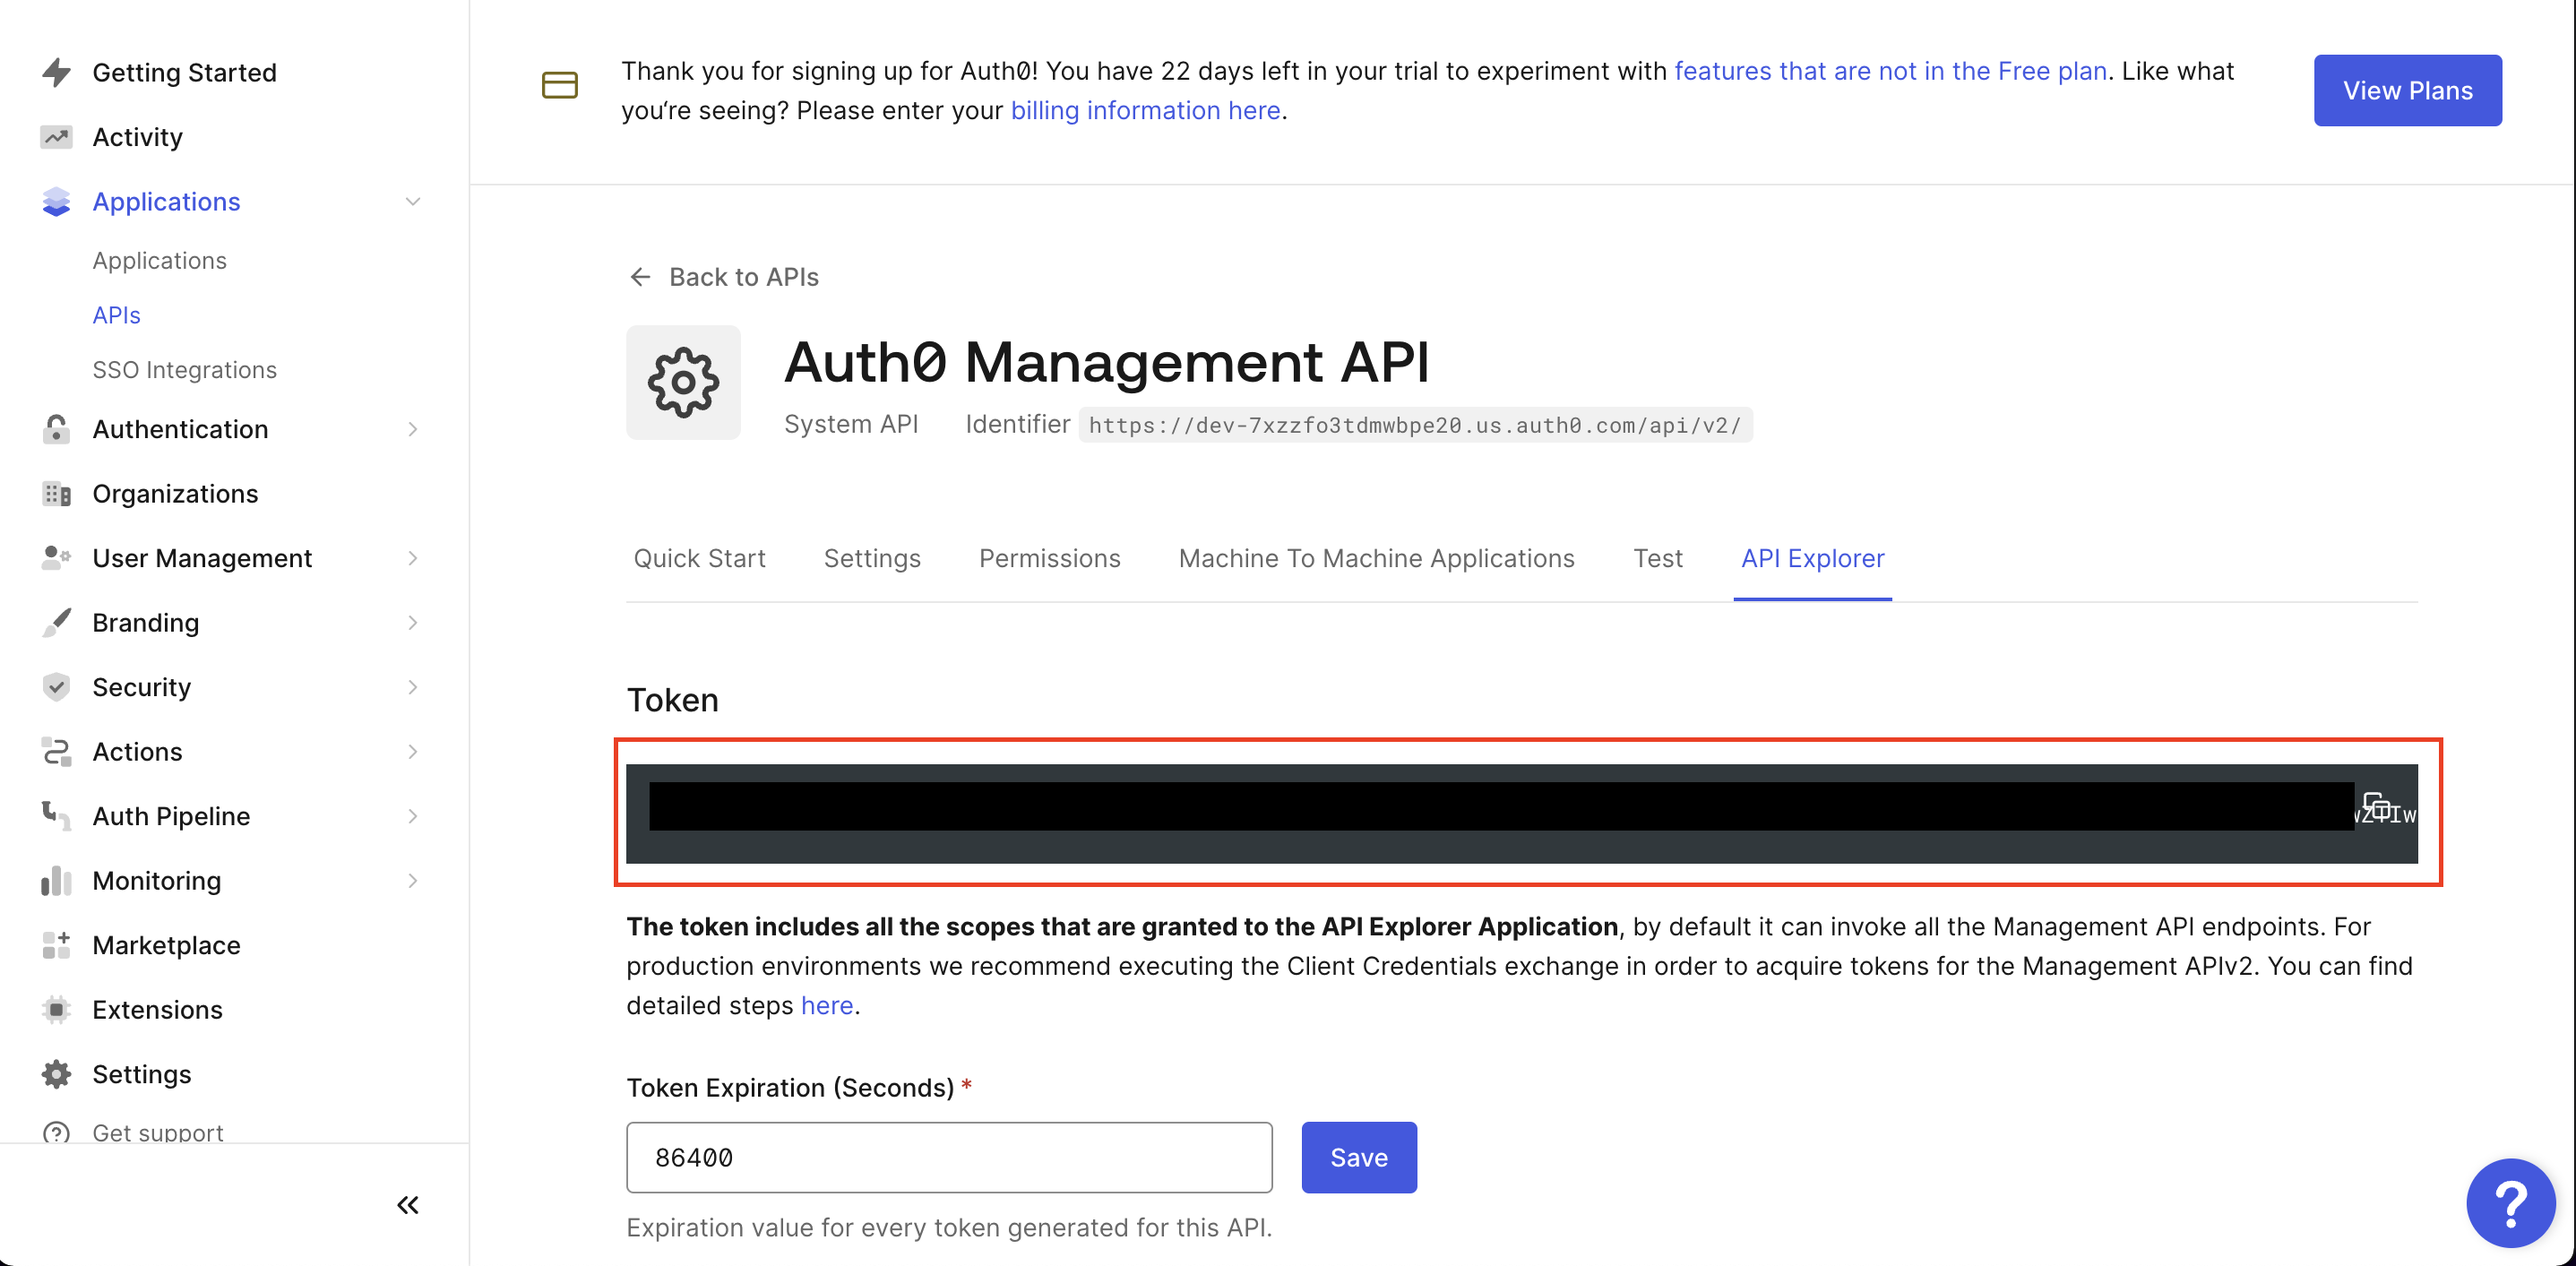2576x1266 pixels.
Task: Click the Marketplace sidebar icon
Action: point(56,944)
